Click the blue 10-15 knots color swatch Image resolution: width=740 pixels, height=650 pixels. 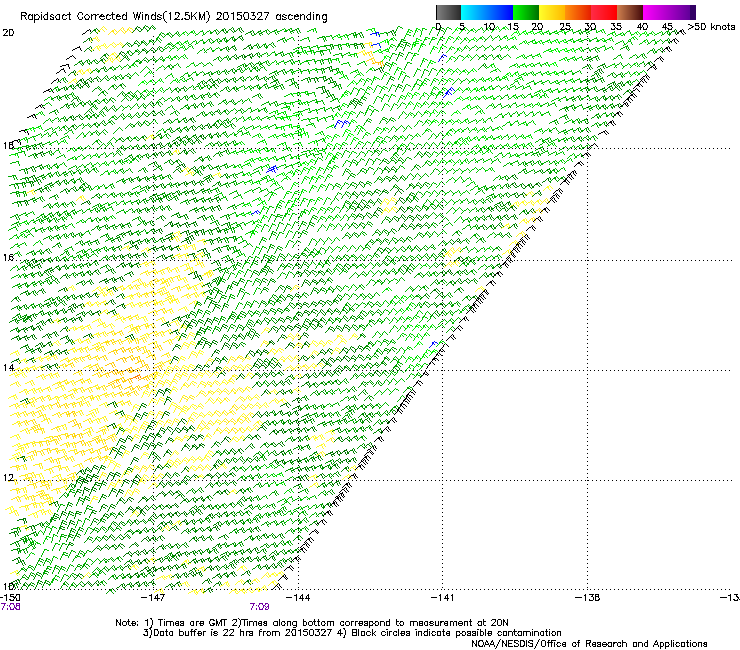tap(500, 12)
